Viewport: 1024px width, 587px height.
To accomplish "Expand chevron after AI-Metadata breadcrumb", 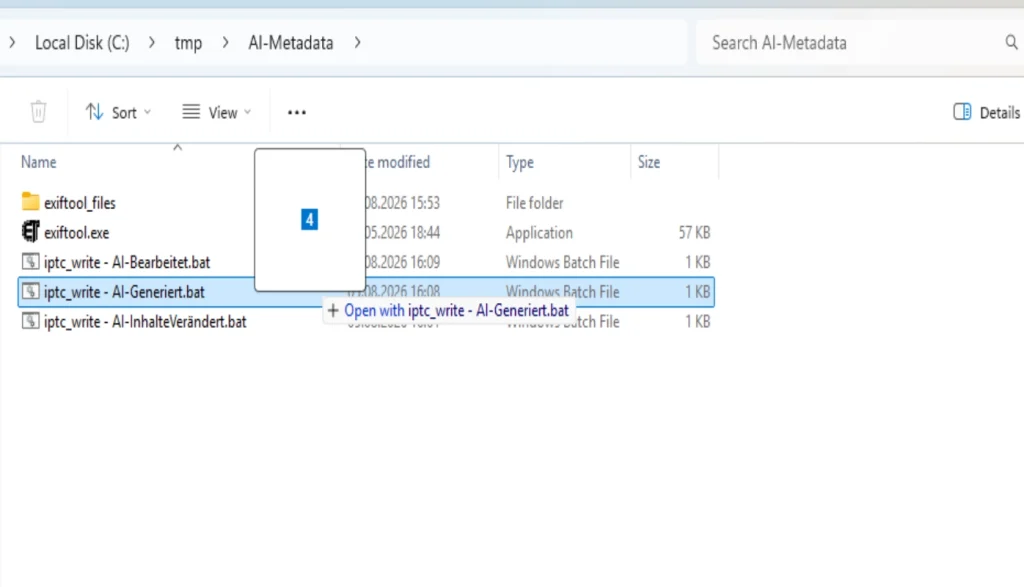I will [357, 42].
